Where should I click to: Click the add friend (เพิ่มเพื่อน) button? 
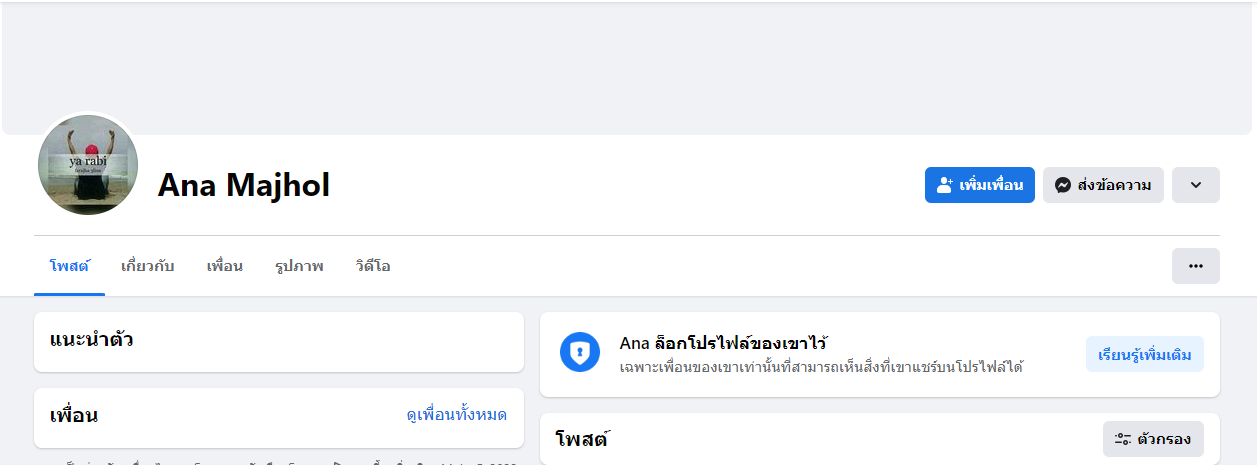click(979, 185)
